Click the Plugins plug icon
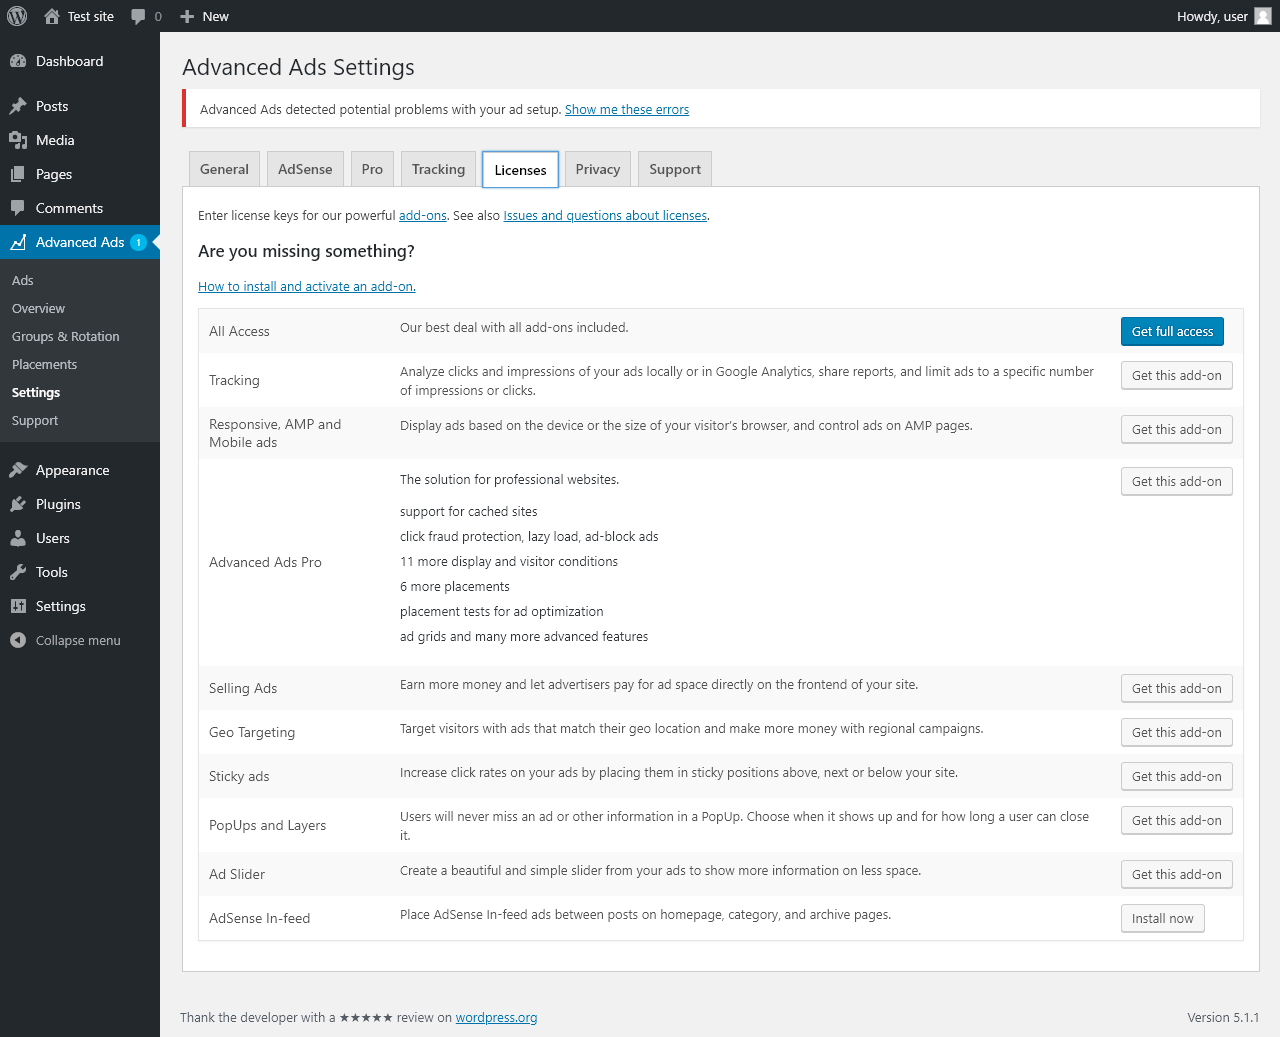The height and width of the screenshot is (1037, 1280). (x=18, y=504)
